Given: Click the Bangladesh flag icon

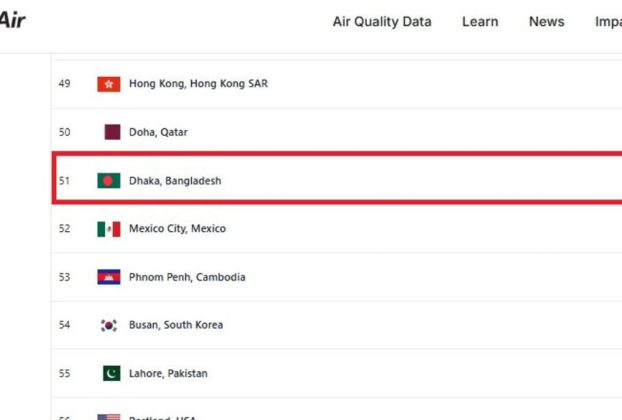Looking at the screenshot, I should [109, 181].
